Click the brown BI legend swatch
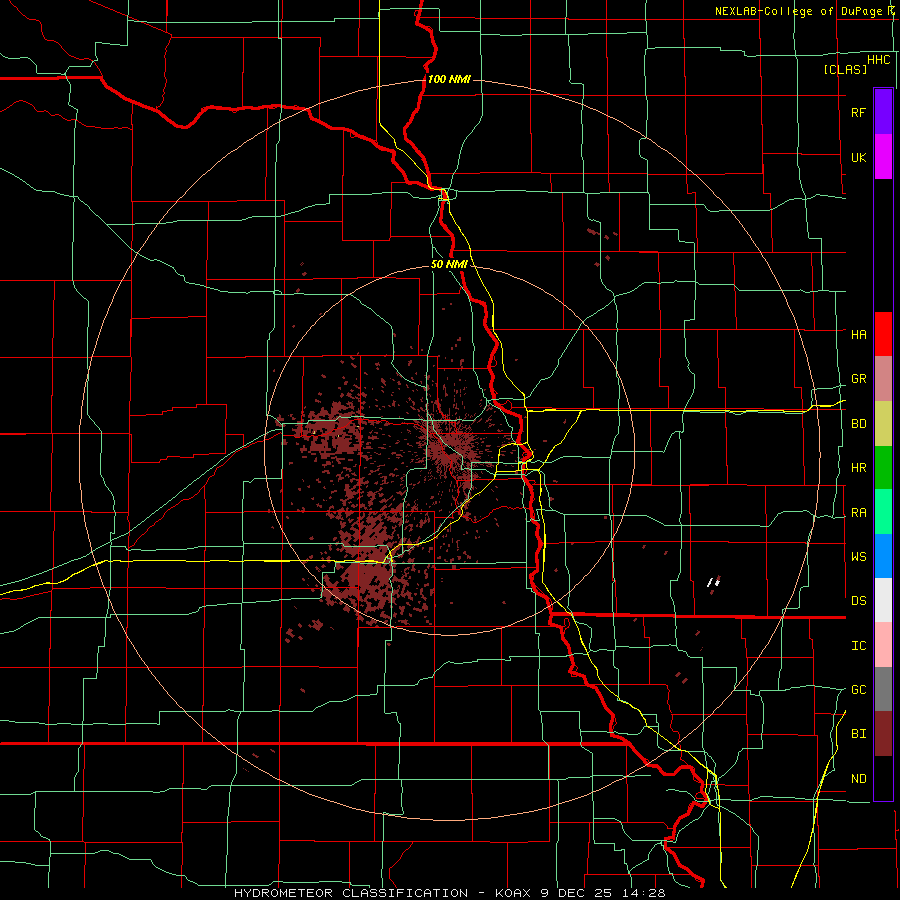Viewport: 900px width, 900px height. (x=883, y=734)
